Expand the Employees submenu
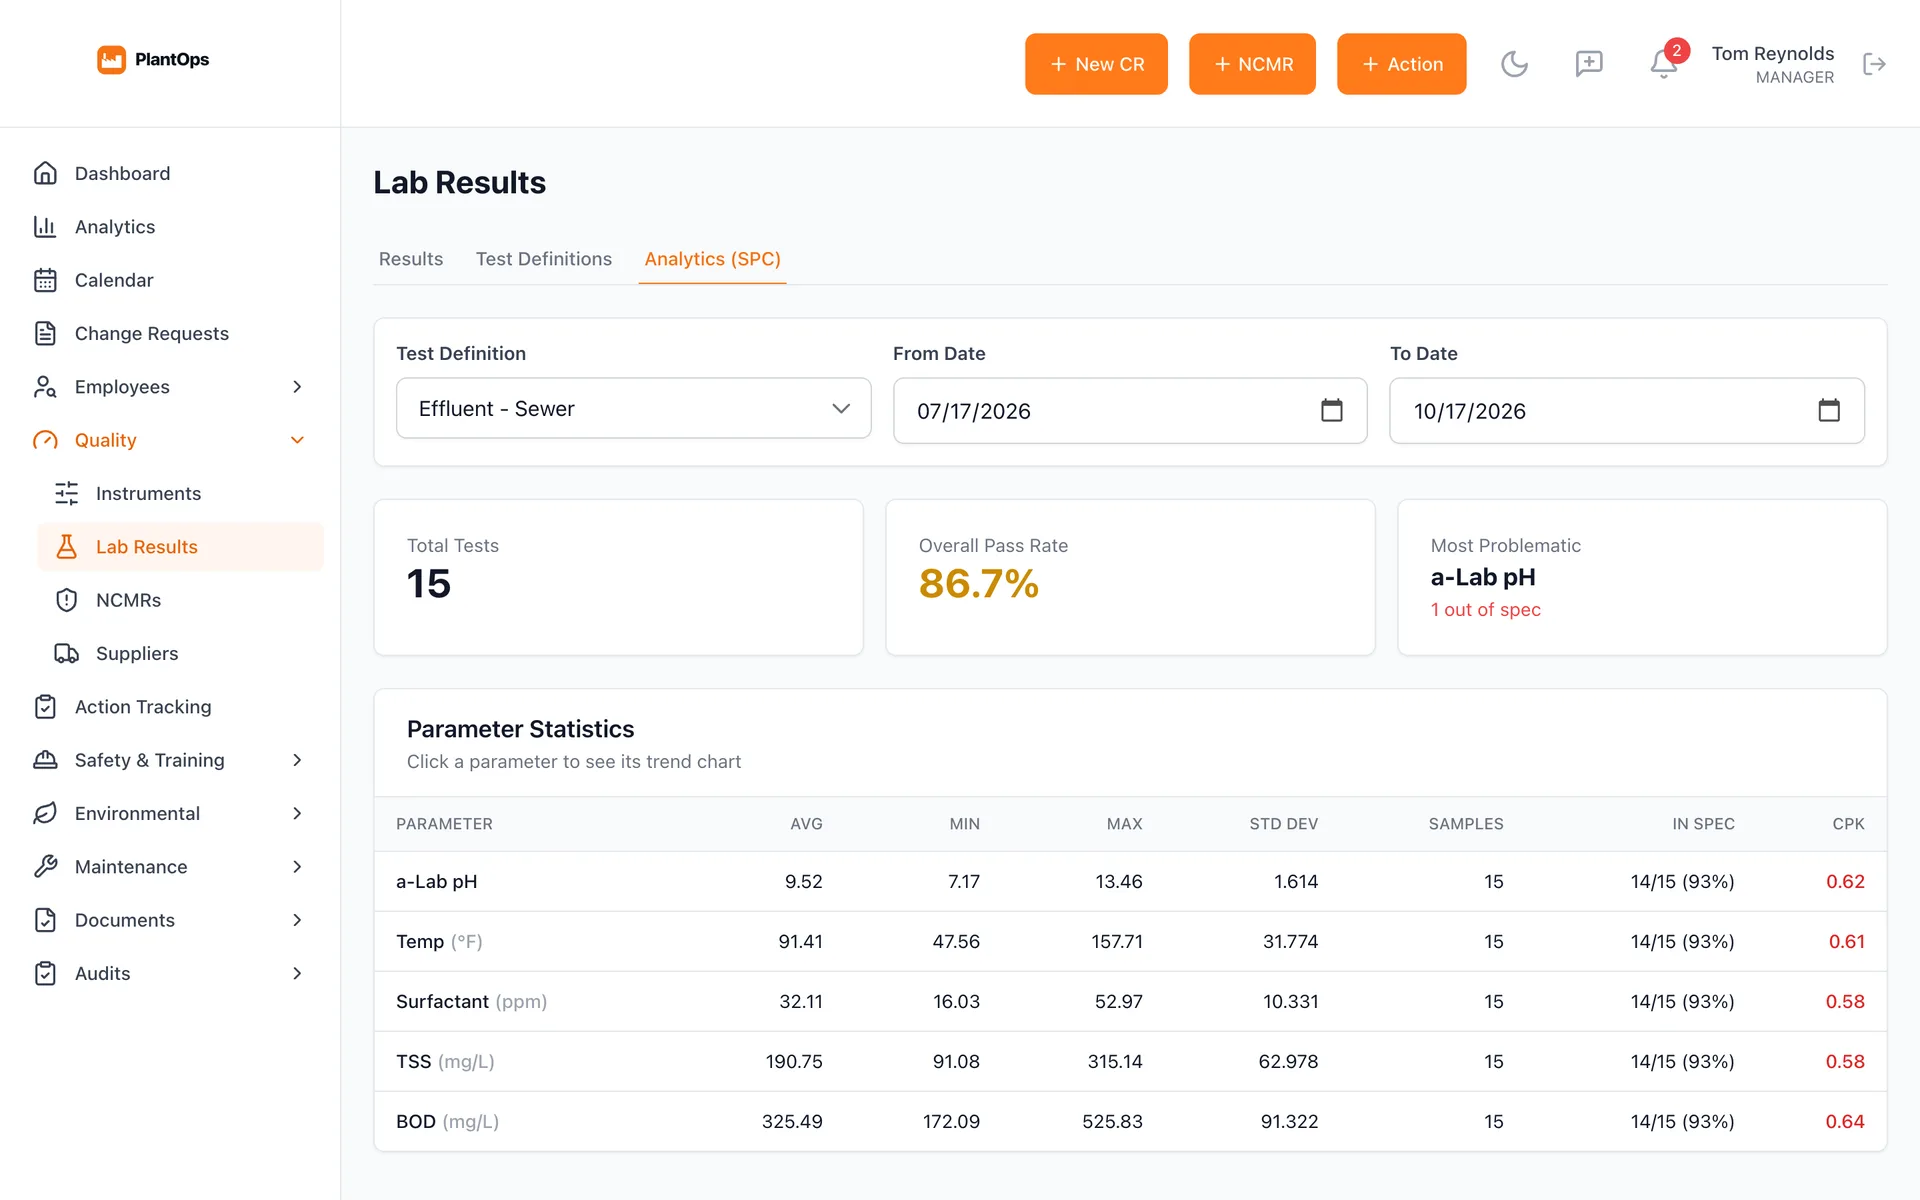This screenshot has height=1200, width=1920. tap(297, 387)
